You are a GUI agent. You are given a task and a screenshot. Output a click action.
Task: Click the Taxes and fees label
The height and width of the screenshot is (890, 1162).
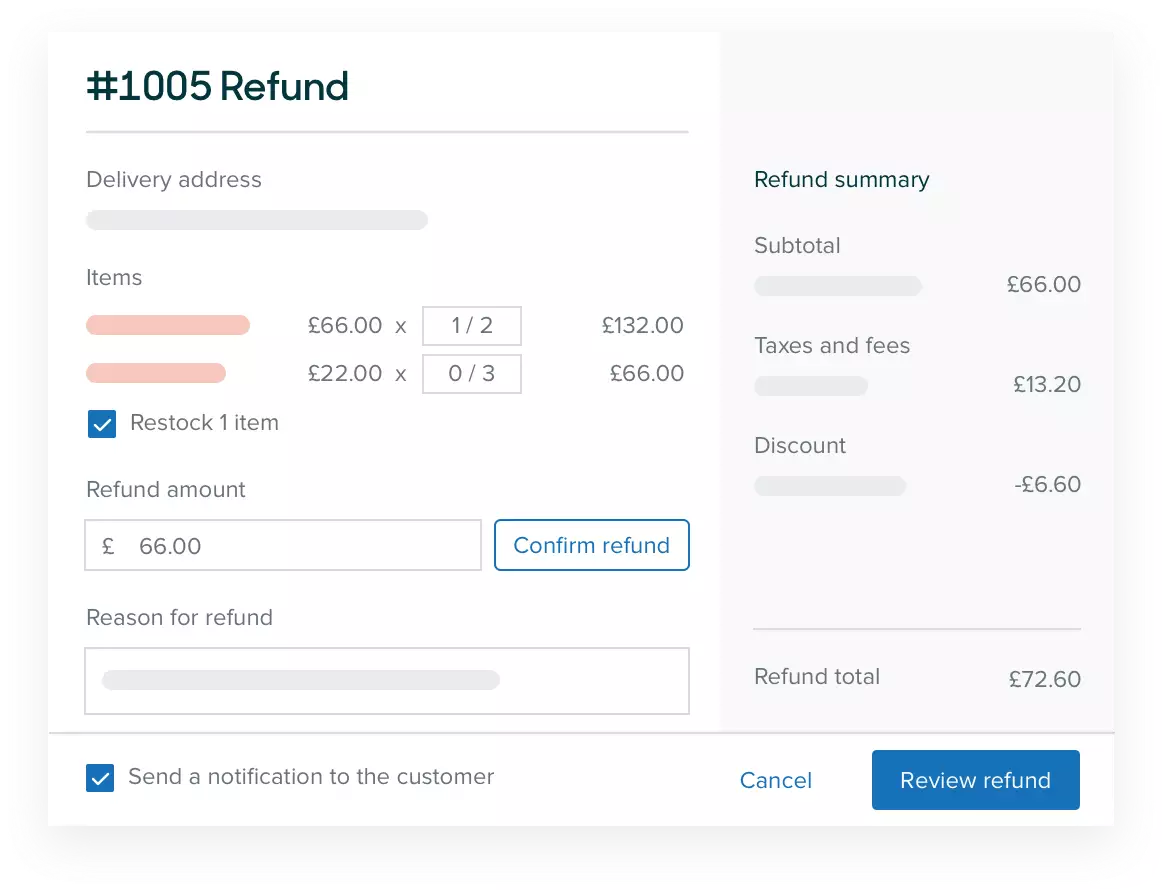coord(832,346)
